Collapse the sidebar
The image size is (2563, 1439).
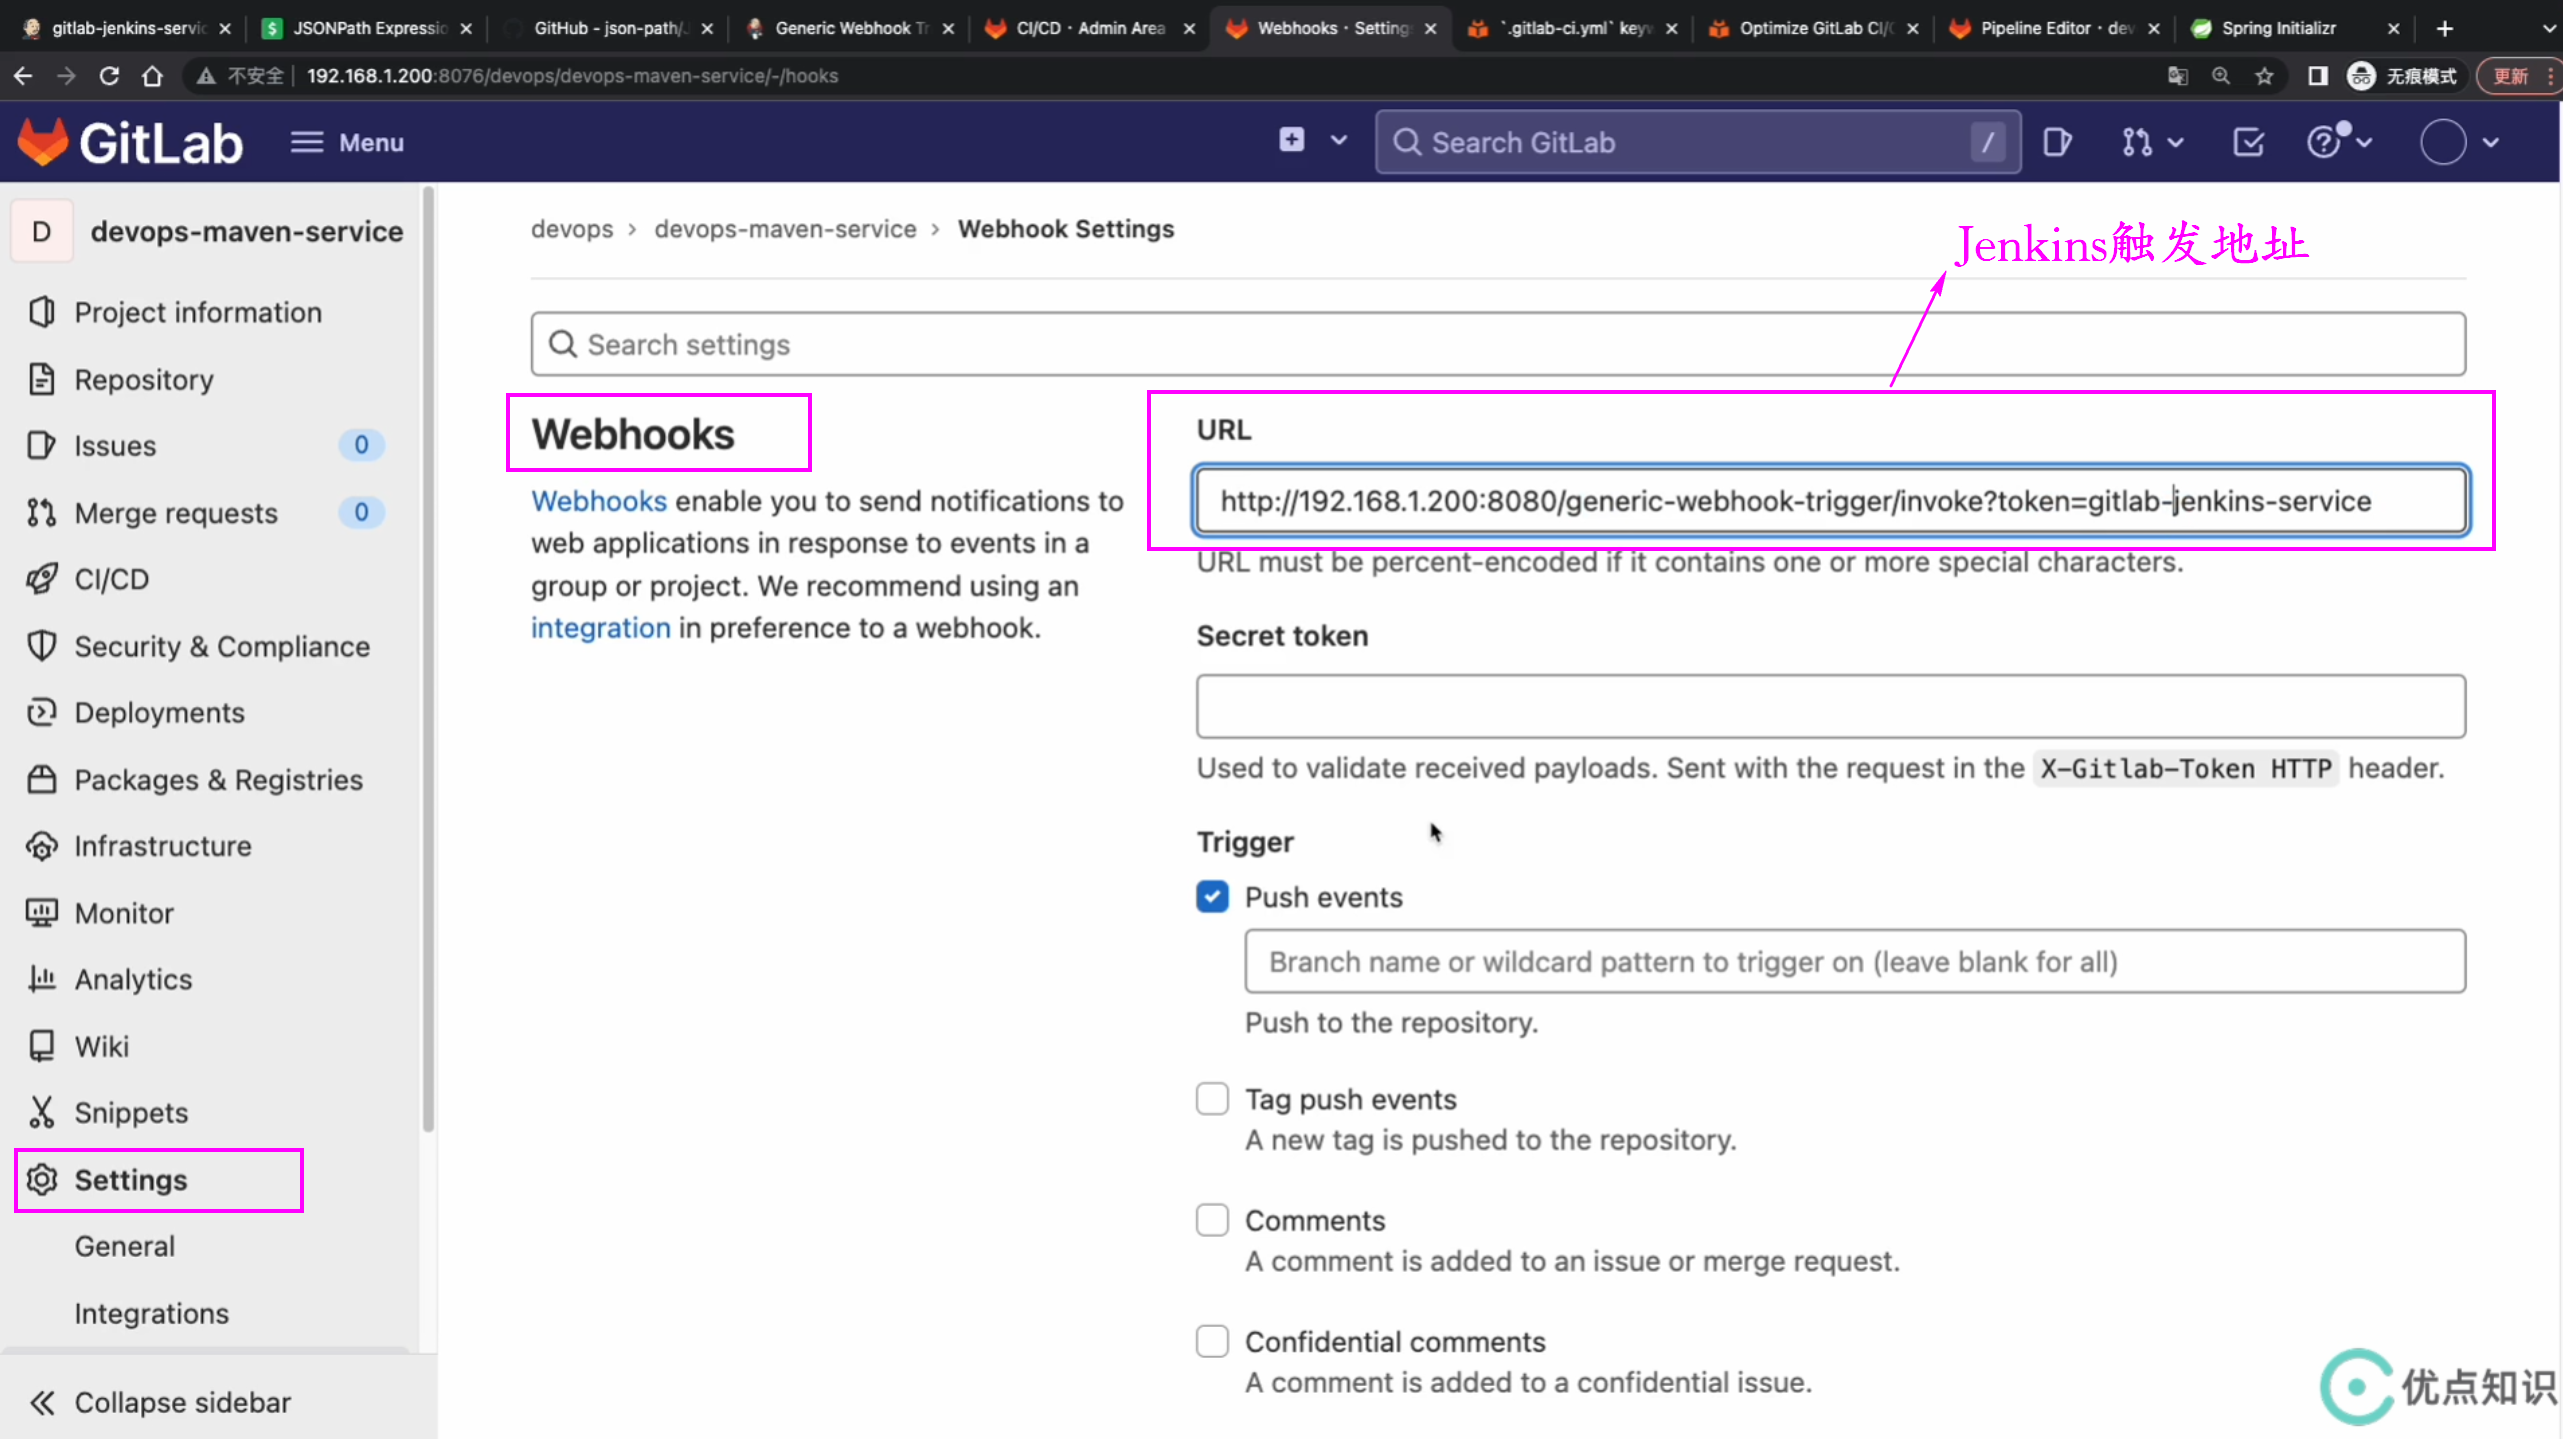point(160,1402)
